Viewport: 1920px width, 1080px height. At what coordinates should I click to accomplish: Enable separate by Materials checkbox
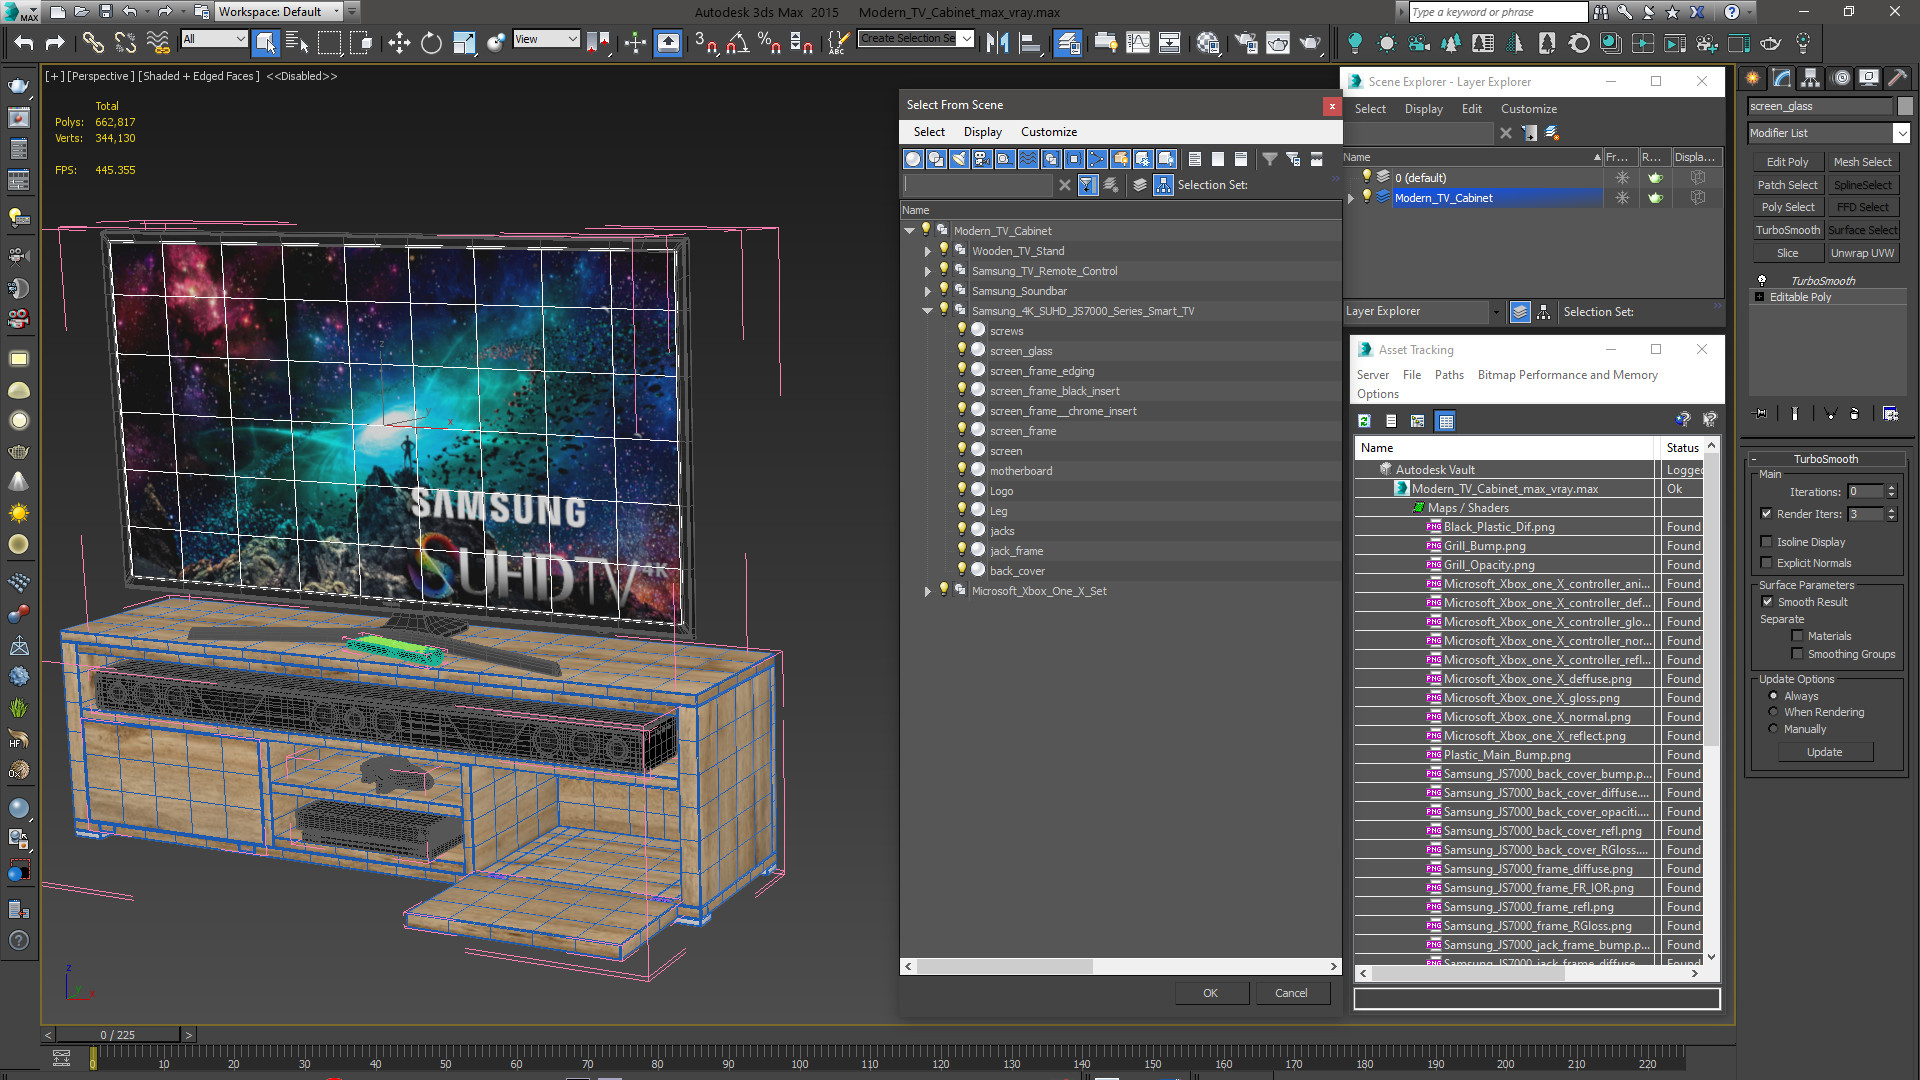pyautogui.click(x=1797, y=636)
